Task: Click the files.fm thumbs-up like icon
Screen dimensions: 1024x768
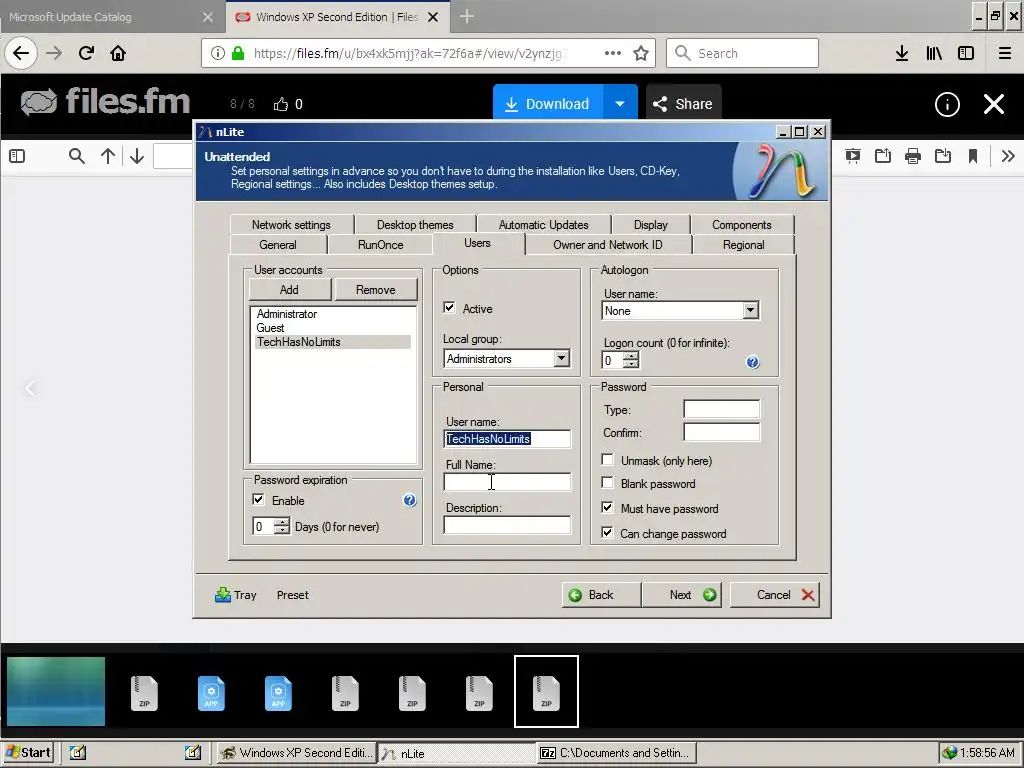Action: coord(281,104)
